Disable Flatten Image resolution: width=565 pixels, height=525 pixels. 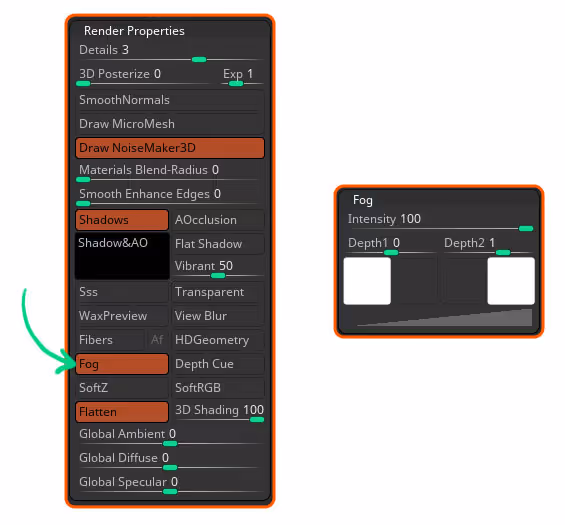pyautogui.click(x=122, y=412)
